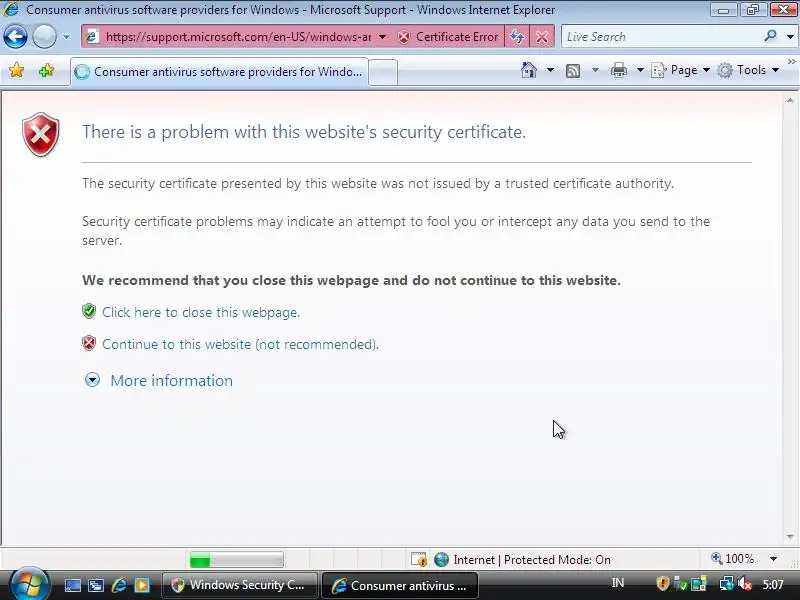
Task: Open the search provider options dropdown
Action: point(790,37)
